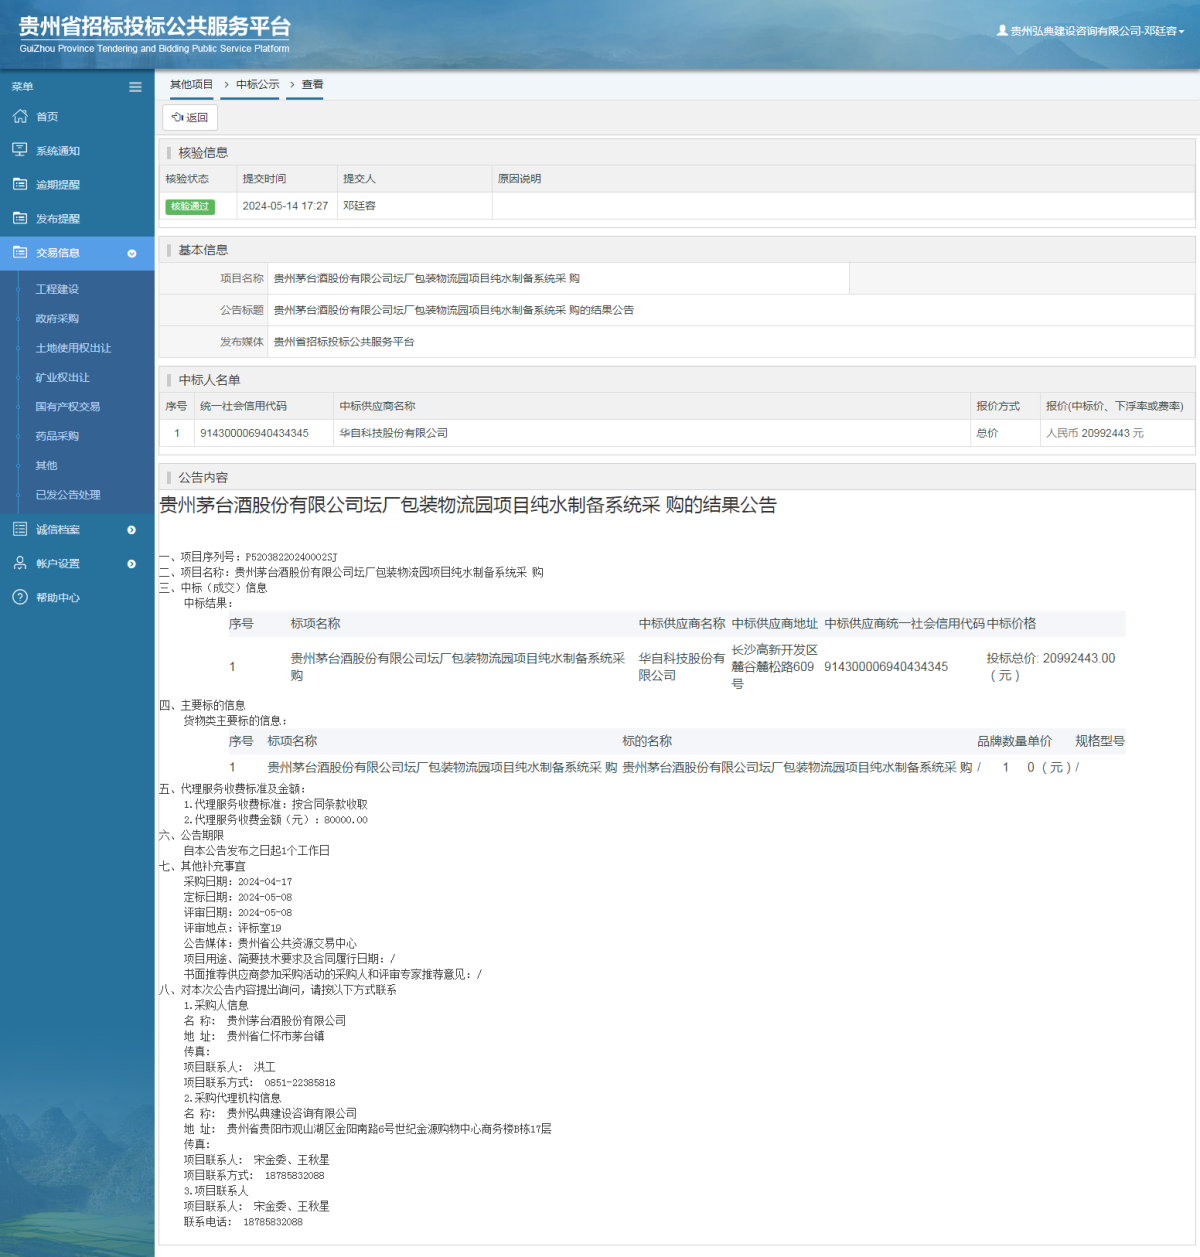
Task: Click the 报价方式 column header
Action: tap(998, 406)
